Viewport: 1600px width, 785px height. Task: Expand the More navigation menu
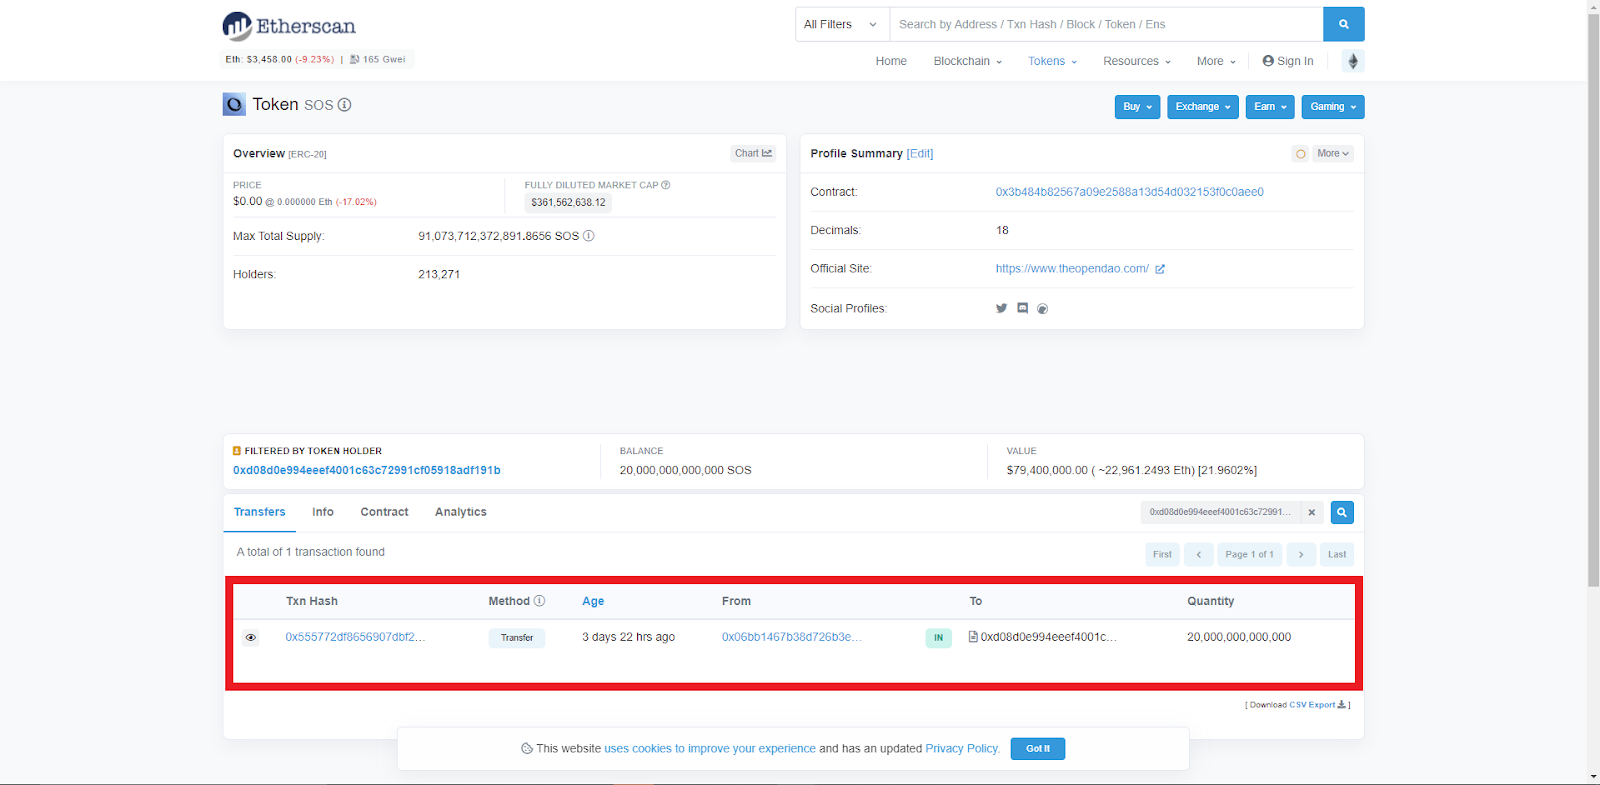(x=1216, y=61)
